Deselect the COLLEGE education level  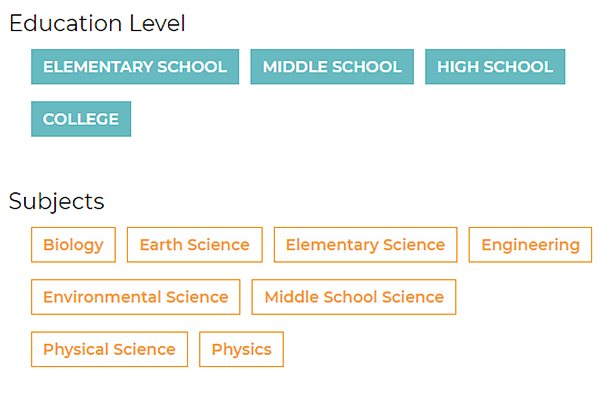(81, 119)
